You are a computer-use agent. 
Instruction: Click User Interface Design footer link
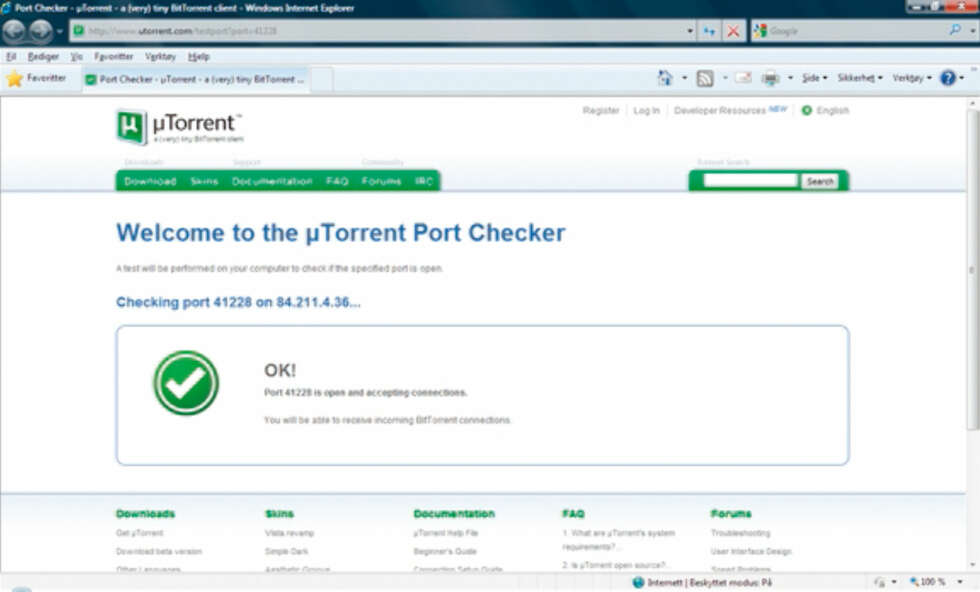751,551
